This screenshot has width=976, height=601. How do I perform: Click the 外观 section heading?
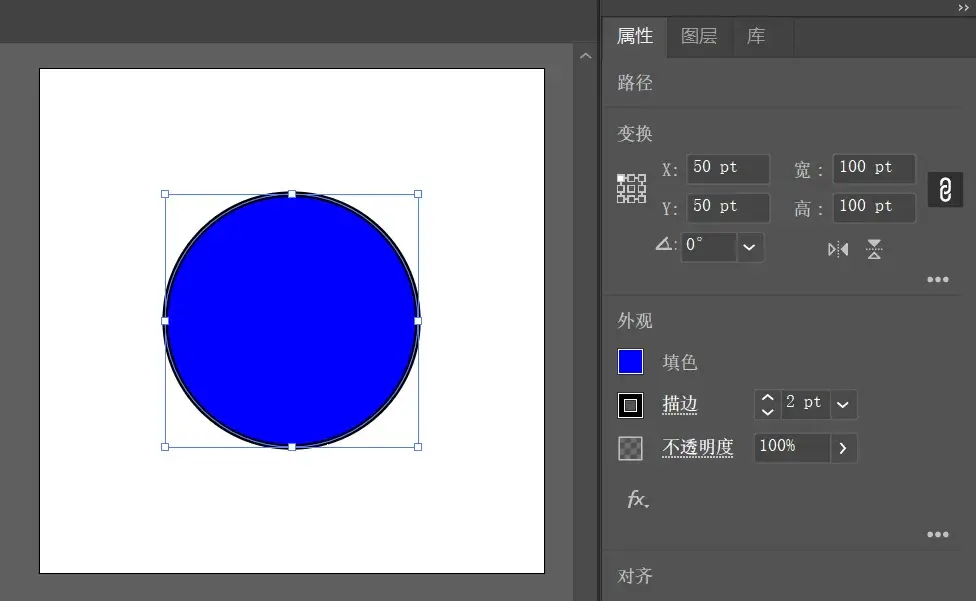635,321
